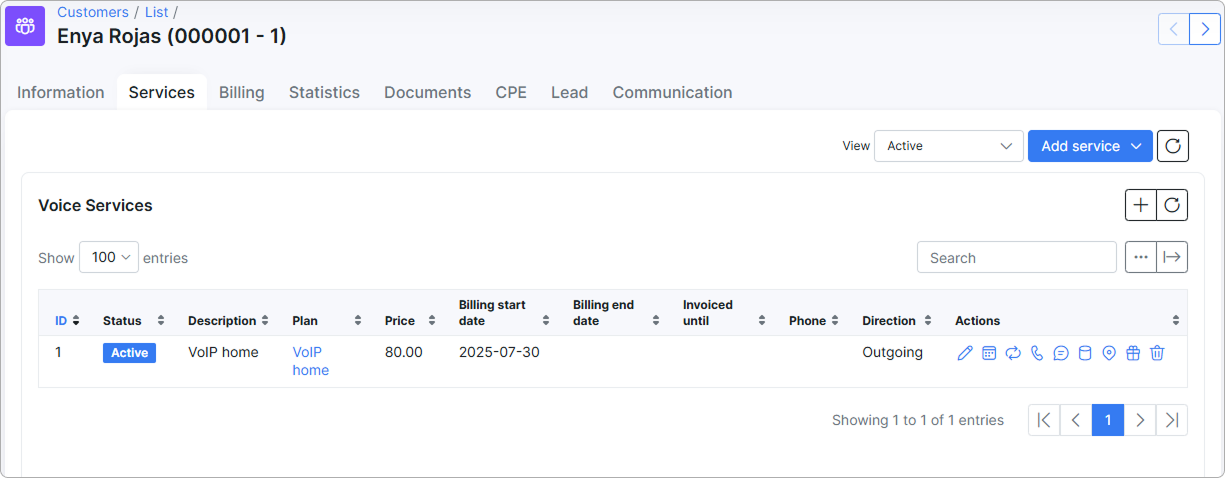
Task: Click the Search input field
Action: click(x=1016, y=258)
